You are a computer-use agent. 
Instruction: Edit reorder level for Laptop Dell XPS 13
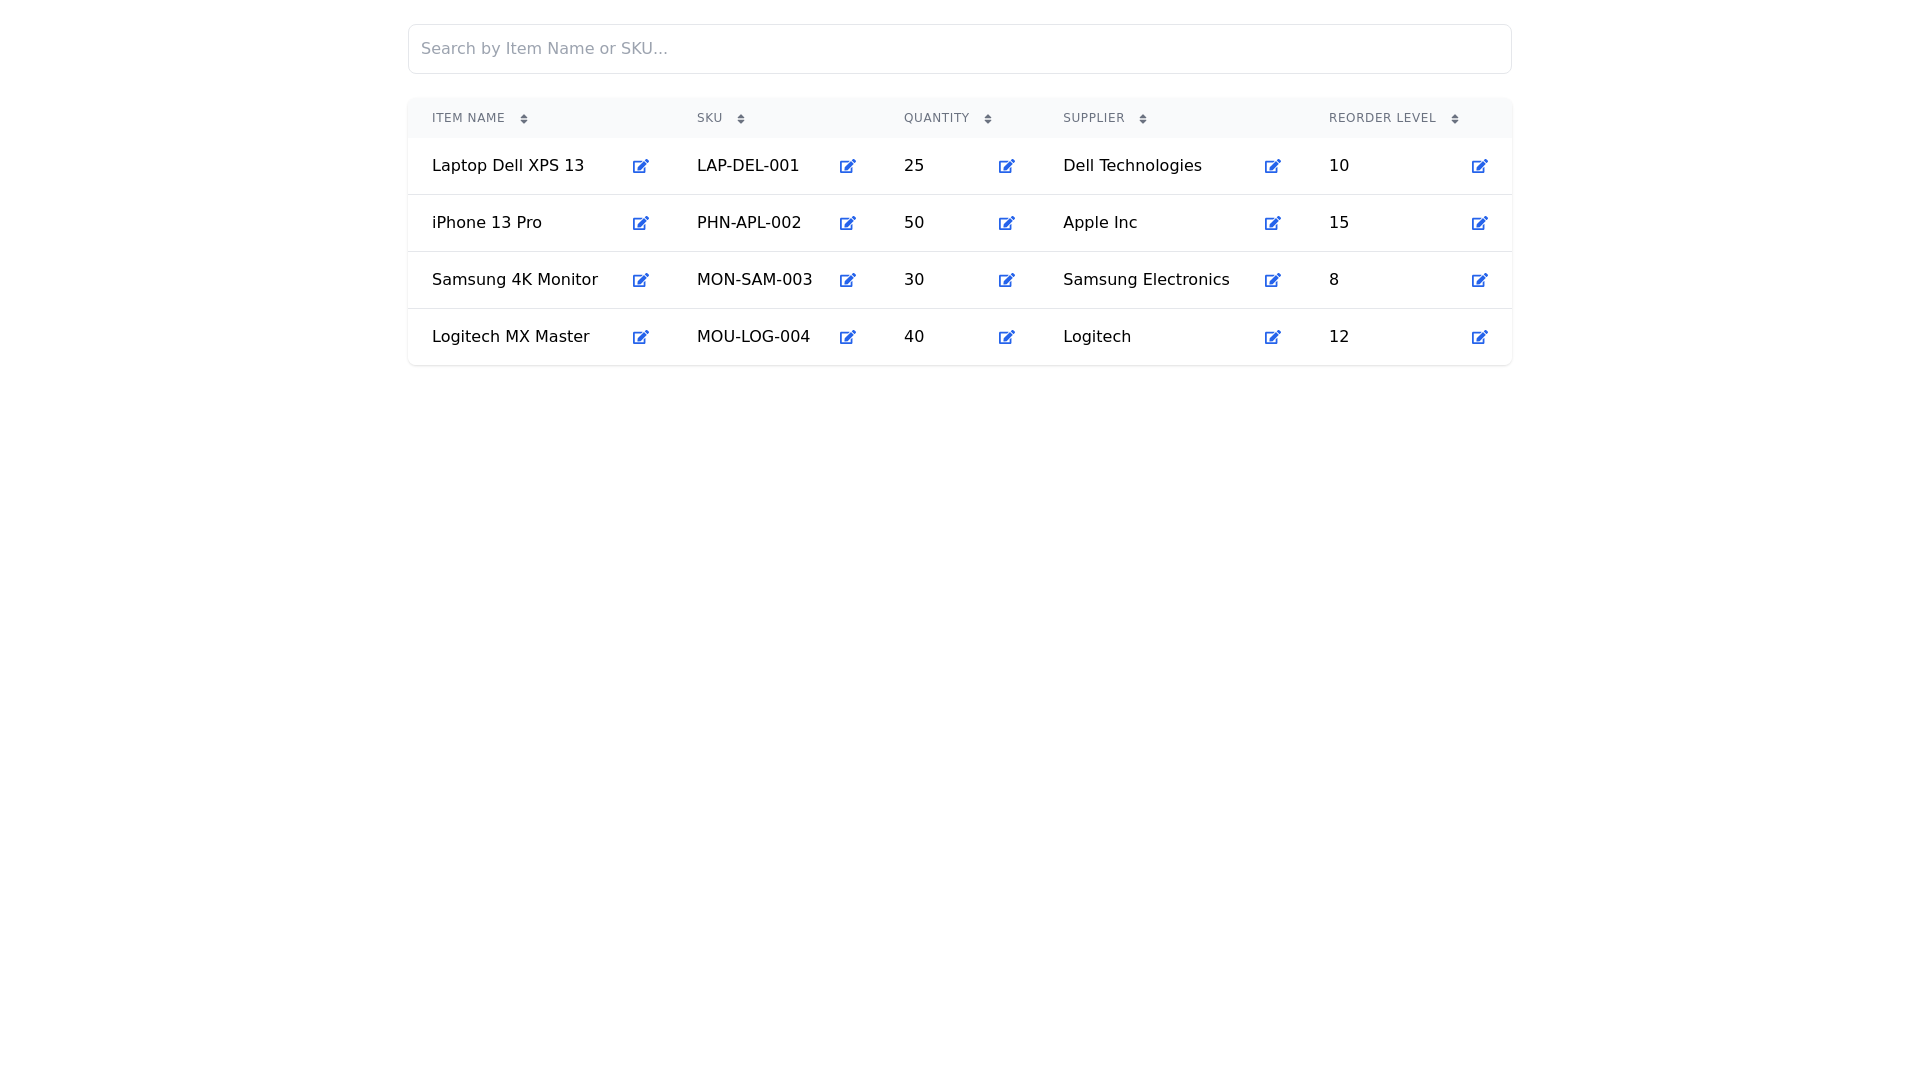[x=1480, y=166]
